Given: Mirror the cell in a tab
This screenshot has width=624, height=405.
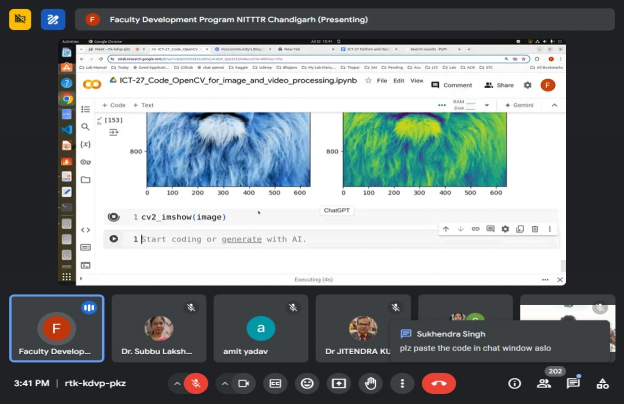Looking at the screenshot, I should pyautogui.click(x=520, y=229).
